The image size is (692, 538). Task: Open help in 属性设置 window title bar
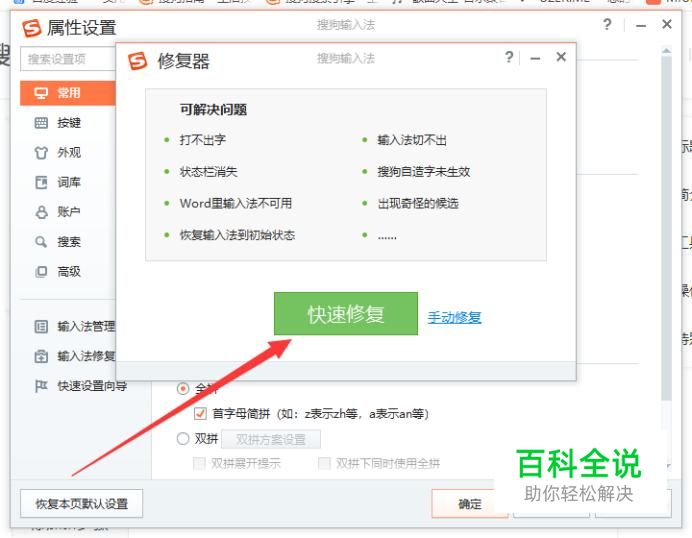[x=607, y=24]
